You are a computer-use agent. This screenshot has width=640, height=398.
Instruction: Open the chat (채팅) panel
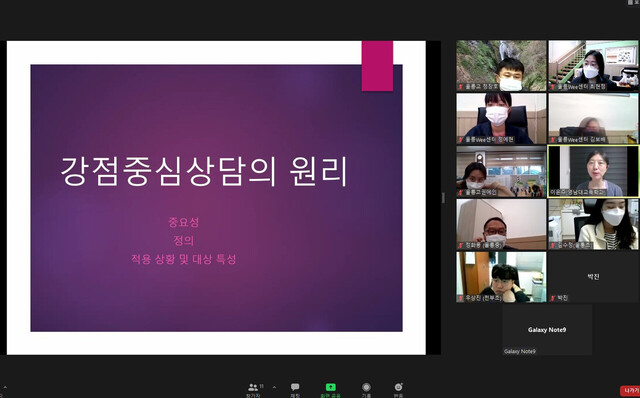coord(295,389)
